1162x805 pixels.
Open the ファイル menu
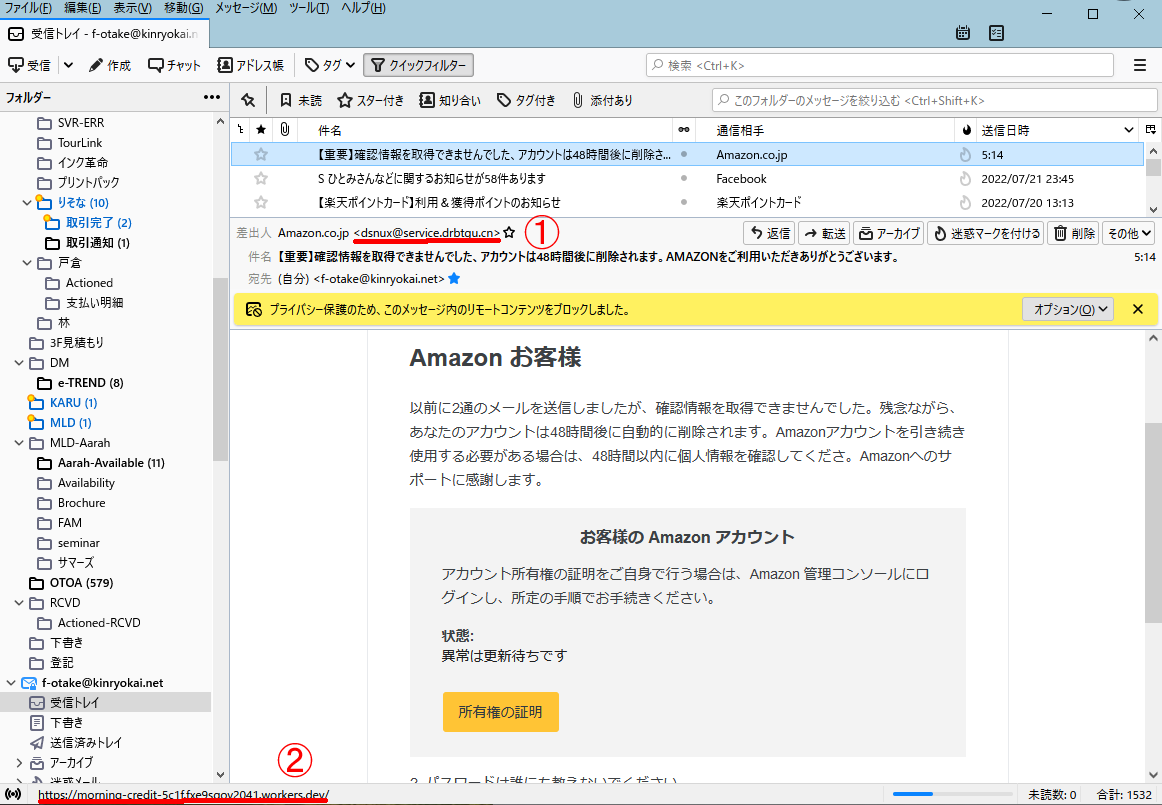28,7
